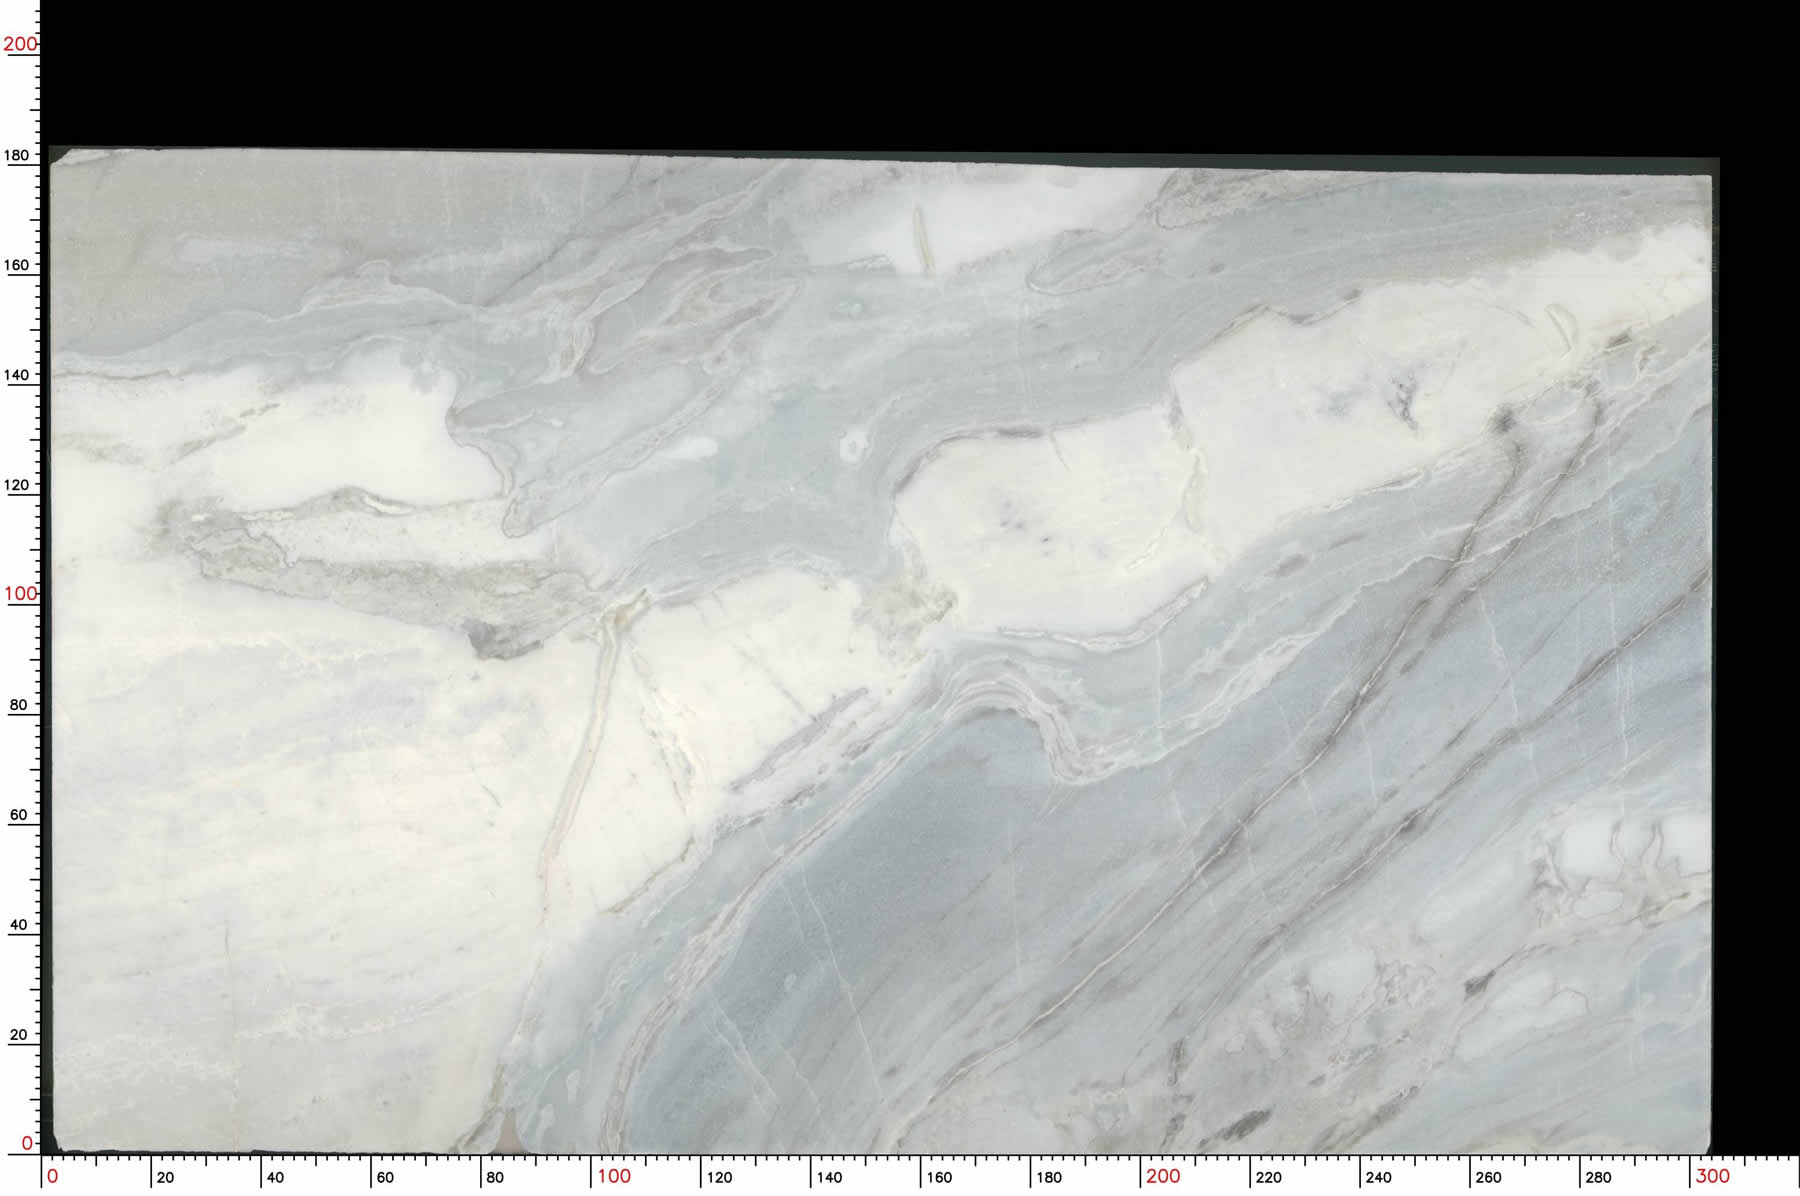Viewport: 1800px width, 1196px height.
Task: Select the 280 mark on horizontal ruler
Action: 1598,1178
